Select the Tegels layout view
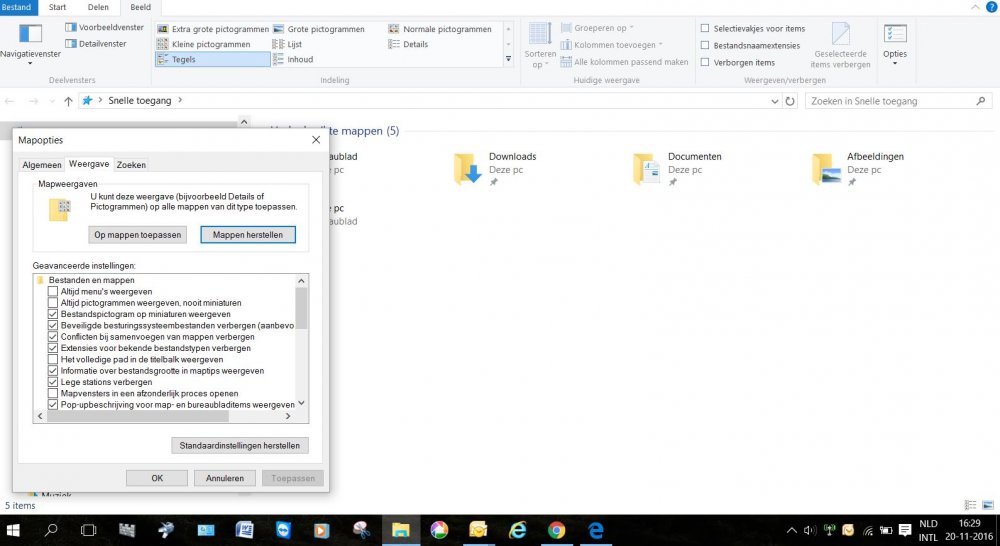1000x546 pixels. [212, 60]
